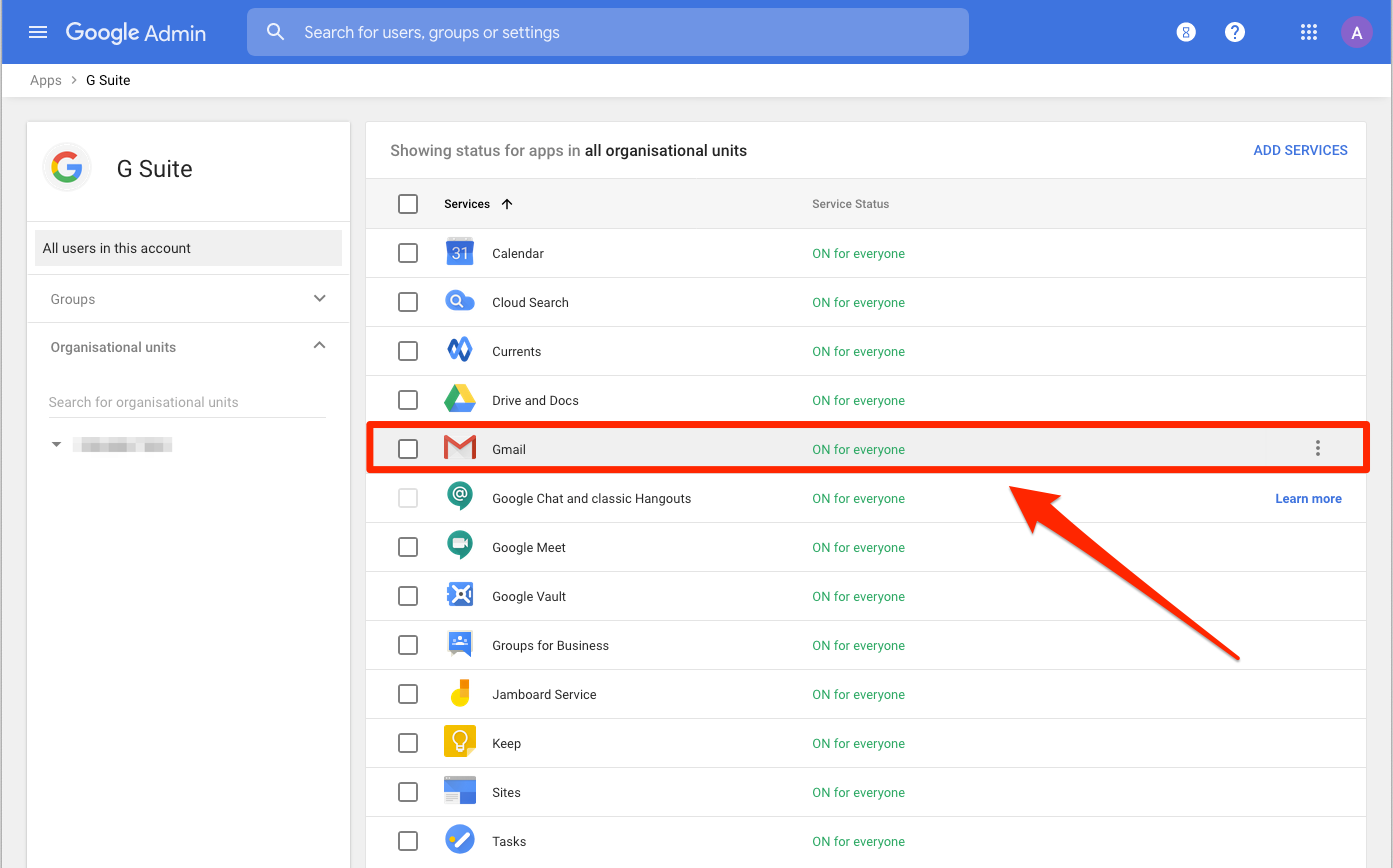Open the main hamburger menu
The height and width of the screenshot is (868, 1393).
pyautogui.click(x=38, y=32)
